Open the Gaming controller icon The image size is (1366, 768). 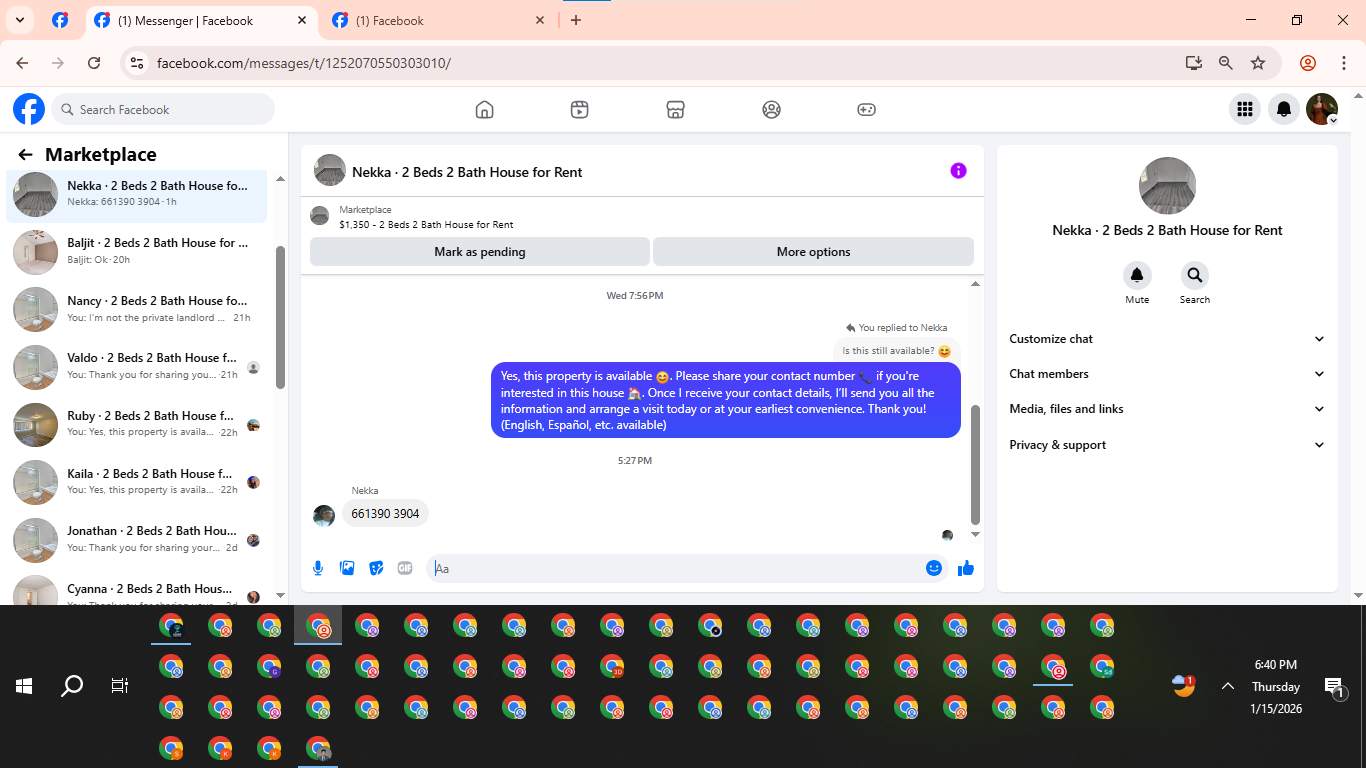coord(867,110)
